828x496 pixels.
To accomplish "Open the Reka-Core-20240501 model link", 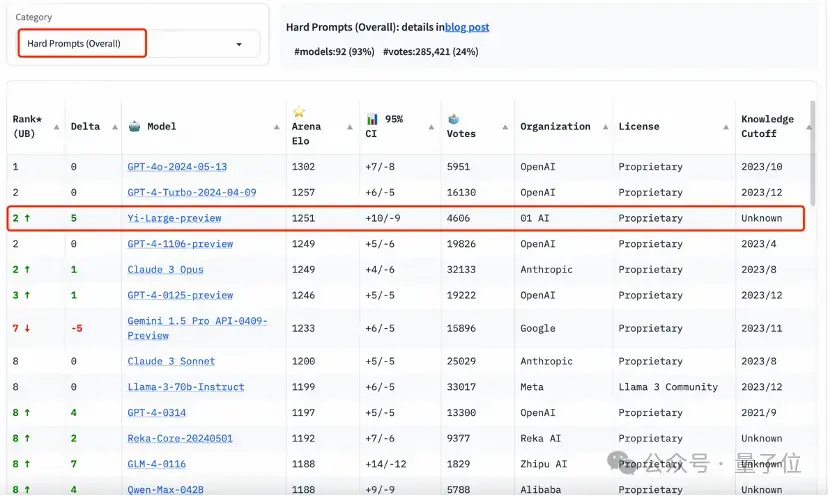I will (179, 438).
